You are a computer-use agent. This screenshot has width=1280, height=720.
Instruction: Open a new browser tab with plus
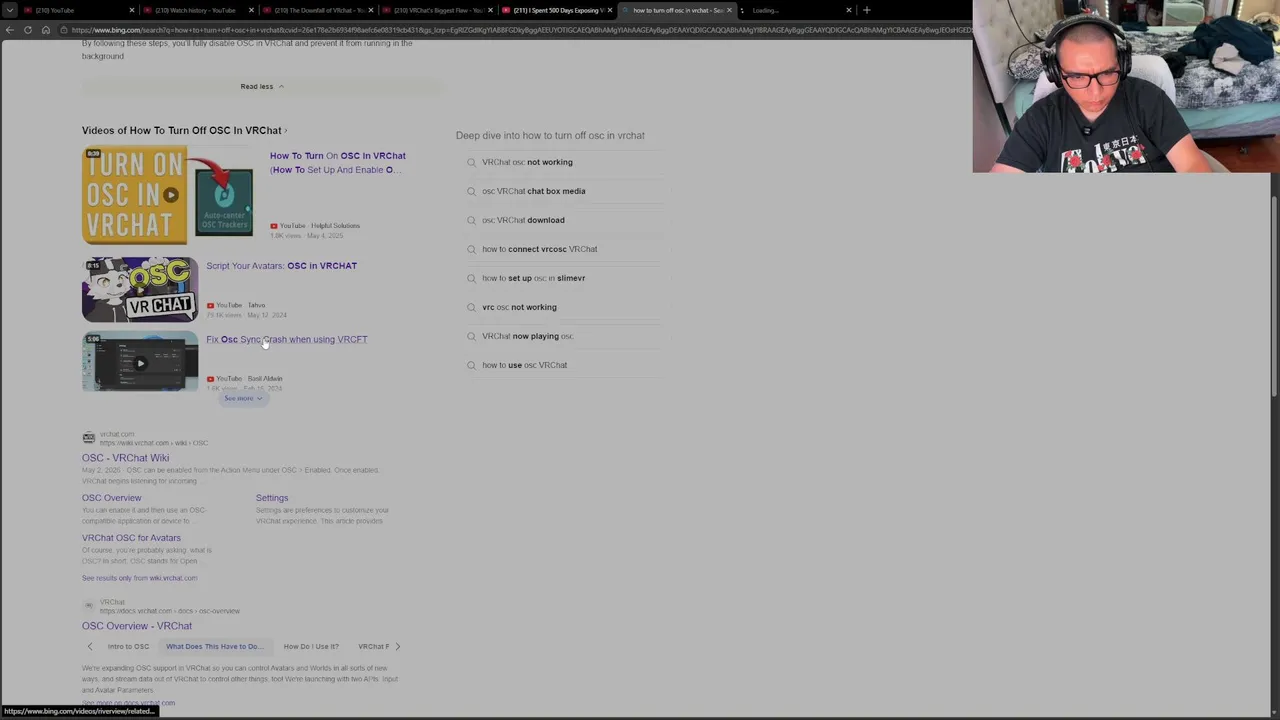pos(867,10)
